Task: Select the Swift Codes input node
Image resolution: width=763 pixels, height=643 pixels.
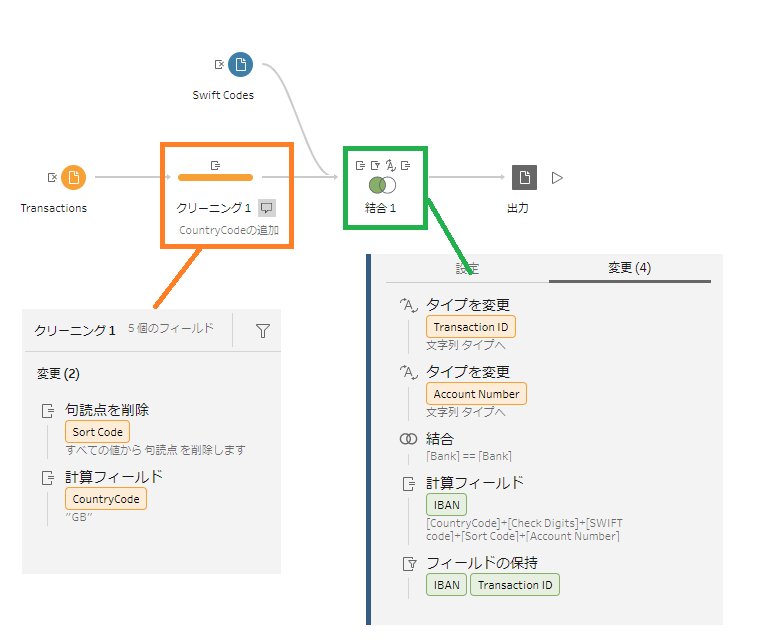Action: click(x=240, y=64)
